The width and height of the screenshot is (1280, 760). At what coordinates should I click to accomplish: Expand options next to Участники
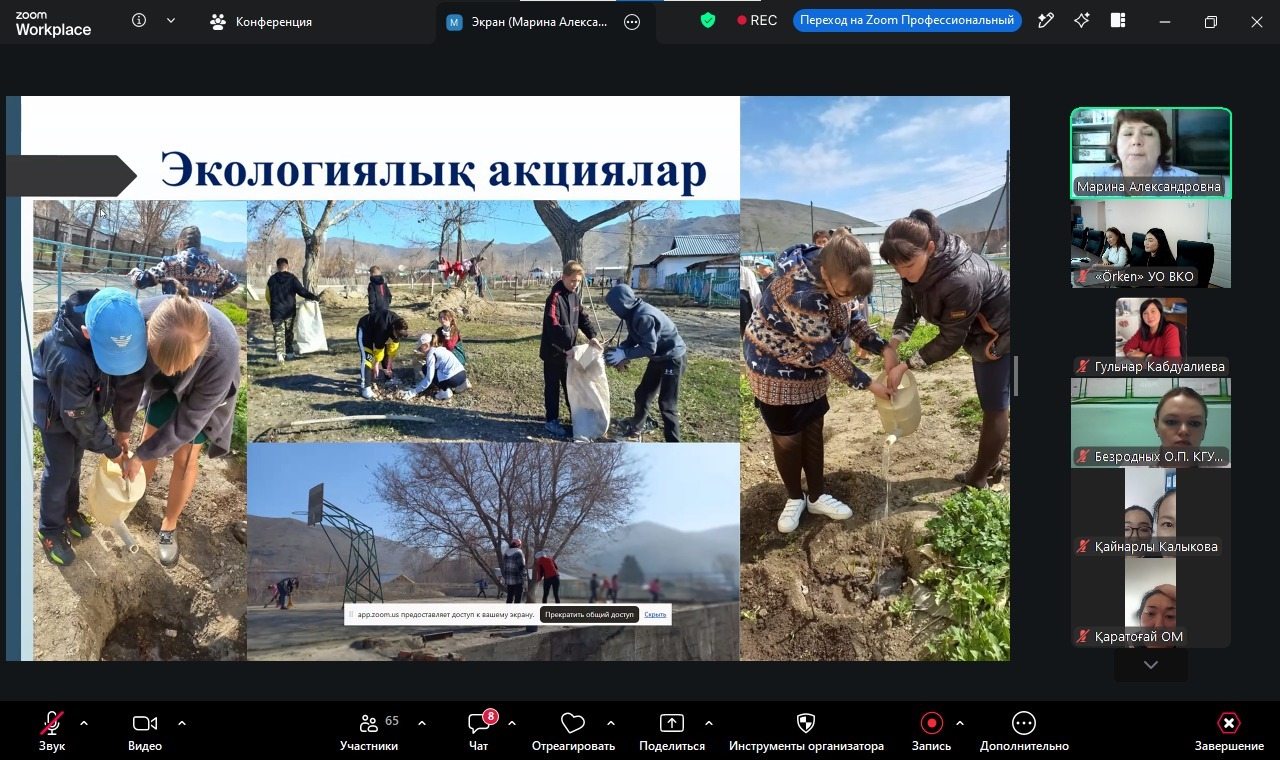coord(422,723)
